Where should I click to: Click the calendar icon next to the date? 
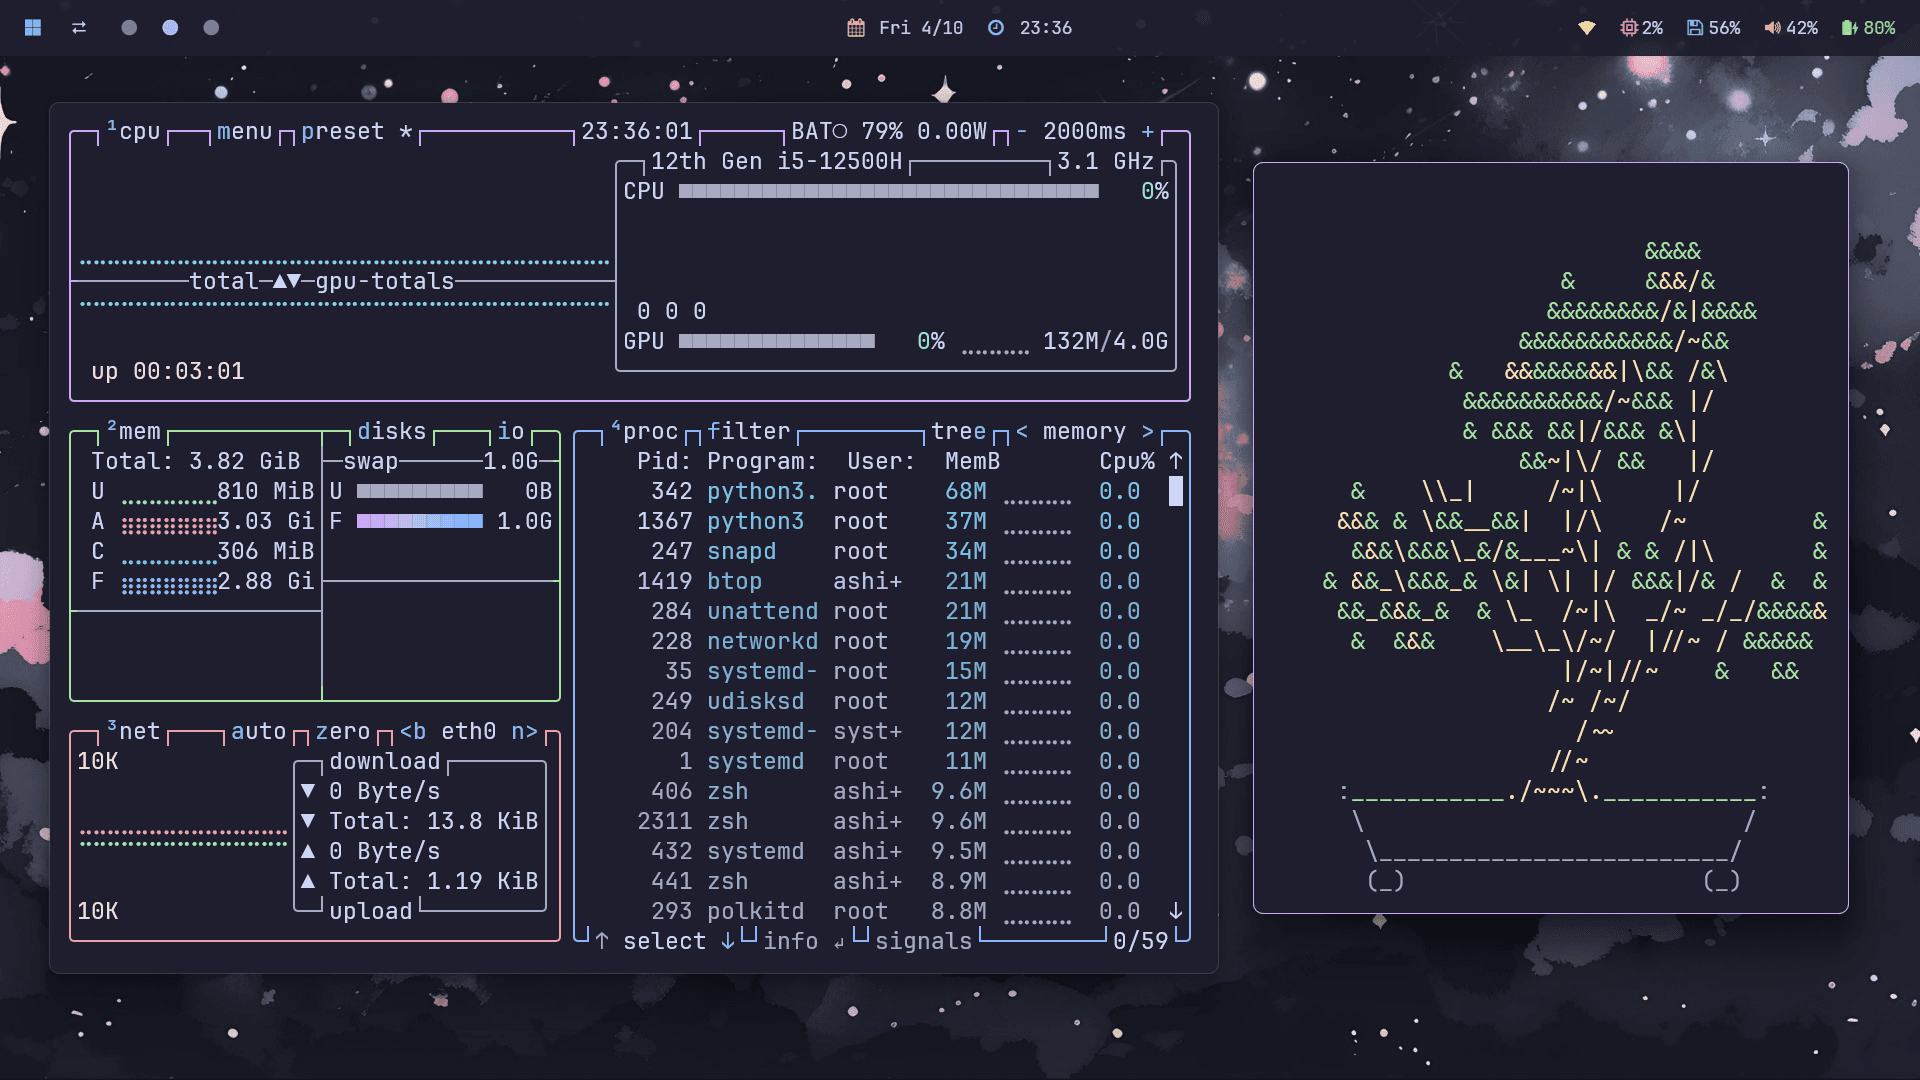(856, 28)
